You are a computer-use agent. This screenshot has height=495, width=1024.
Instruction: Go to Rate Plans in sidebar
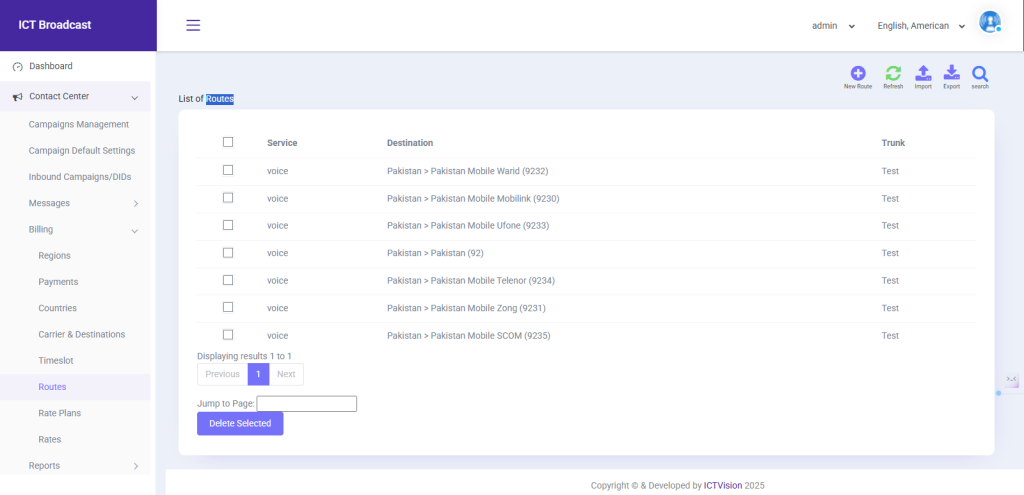tap(60, 413)
